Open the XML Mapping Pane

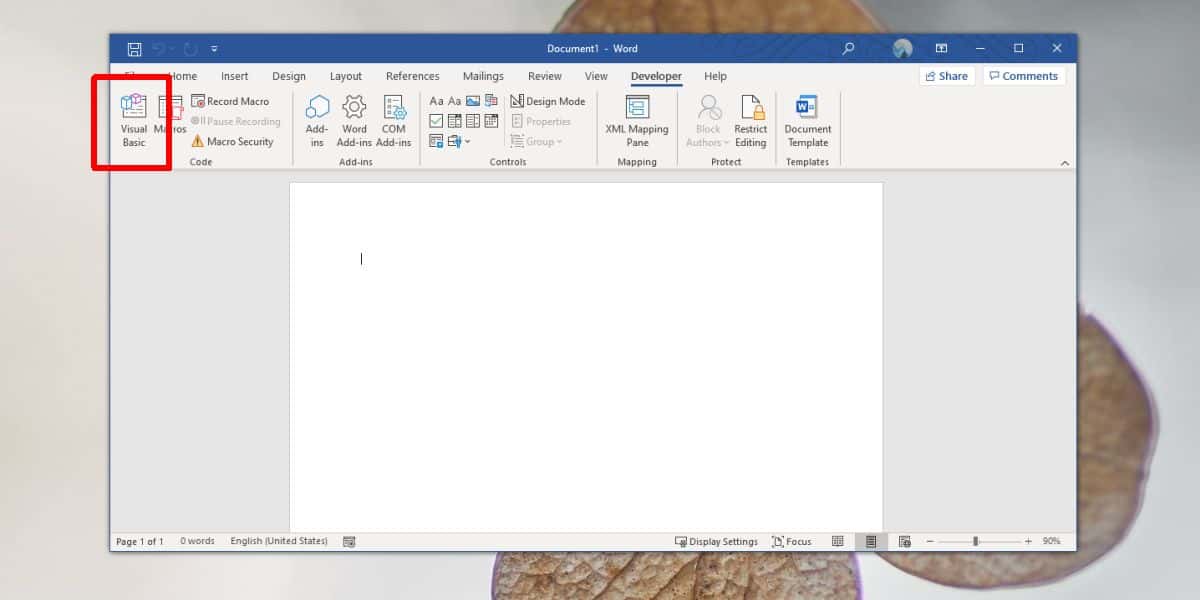(x=637, y=120)
